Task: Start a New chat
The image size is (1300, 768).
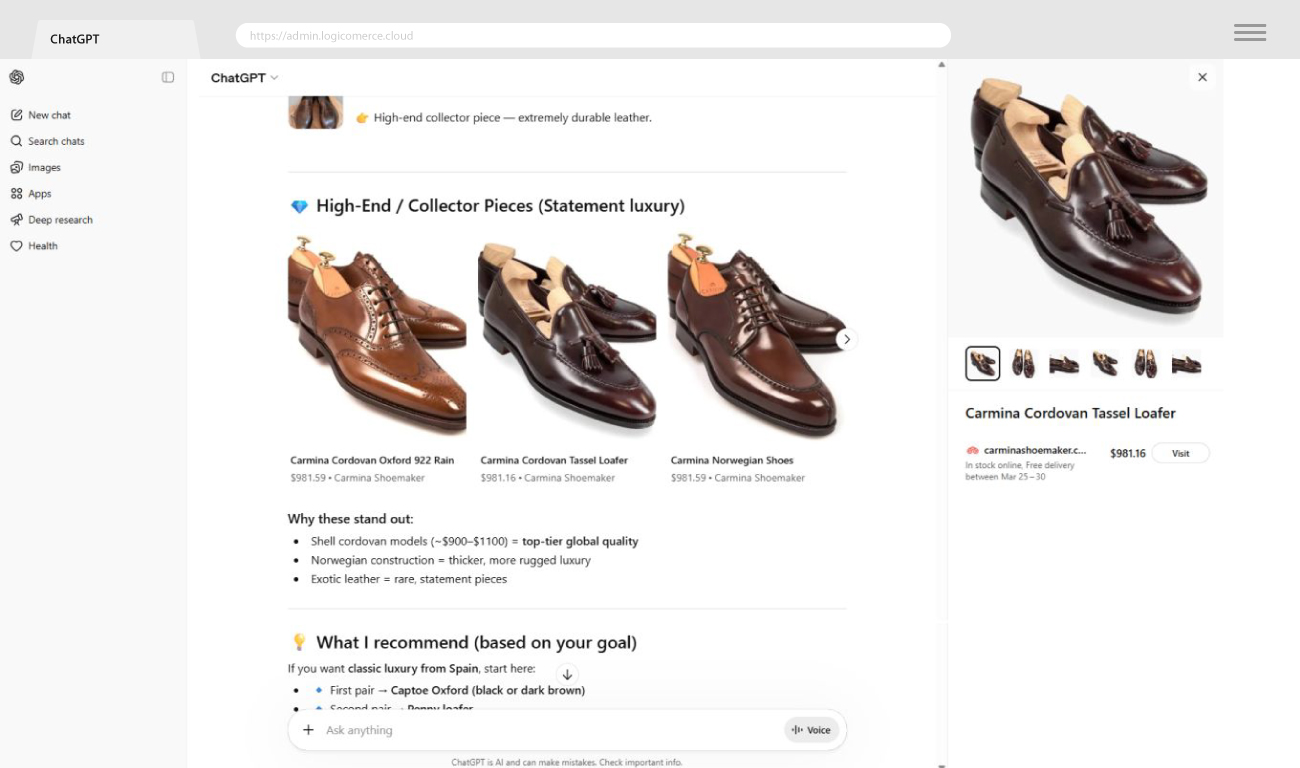Action: [50, 115]
